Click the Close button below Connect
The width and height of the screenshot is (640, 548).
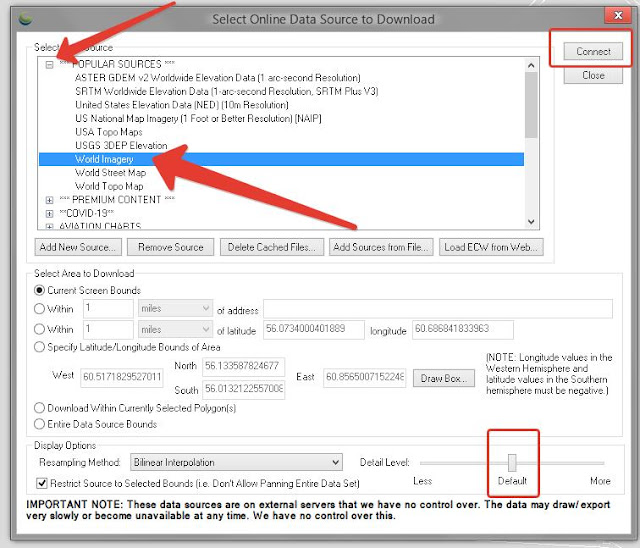click(593, 75)
